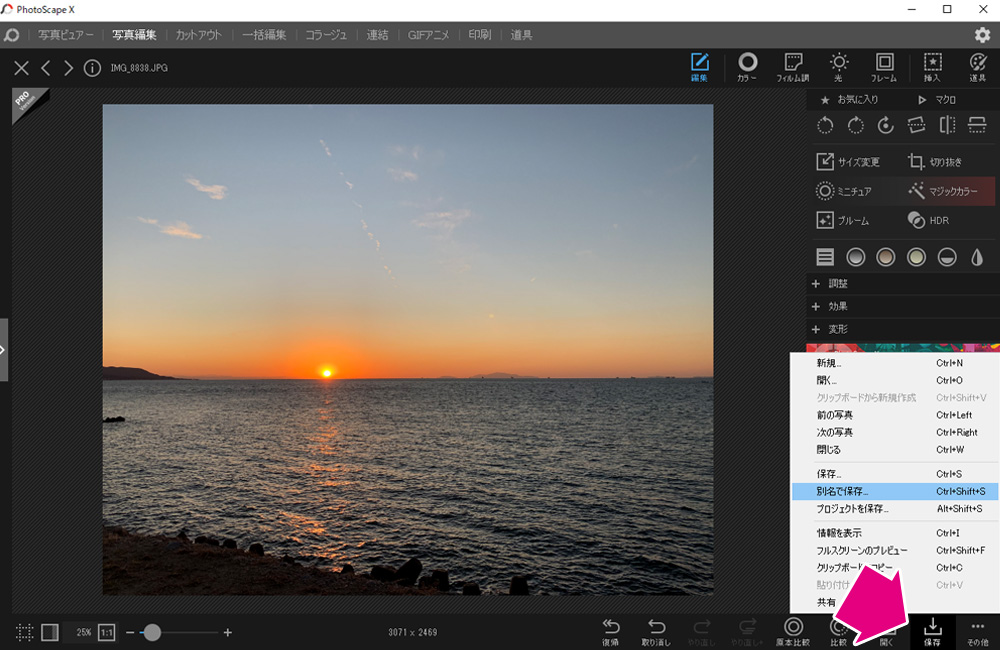1000x650 pixels.
Task: Switch to the コラージュ tab
Action: click(x=325, y=35)
